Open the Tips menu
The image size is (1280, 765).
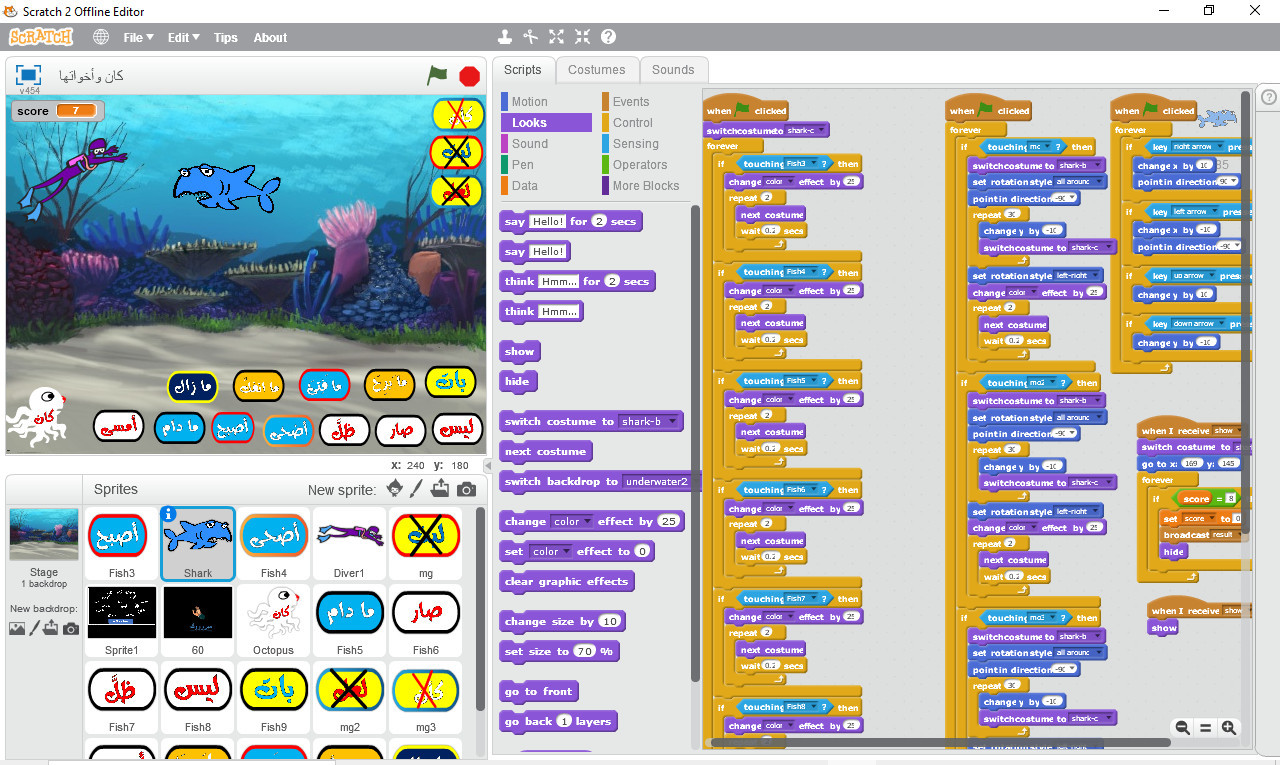[x=226, y=38]
